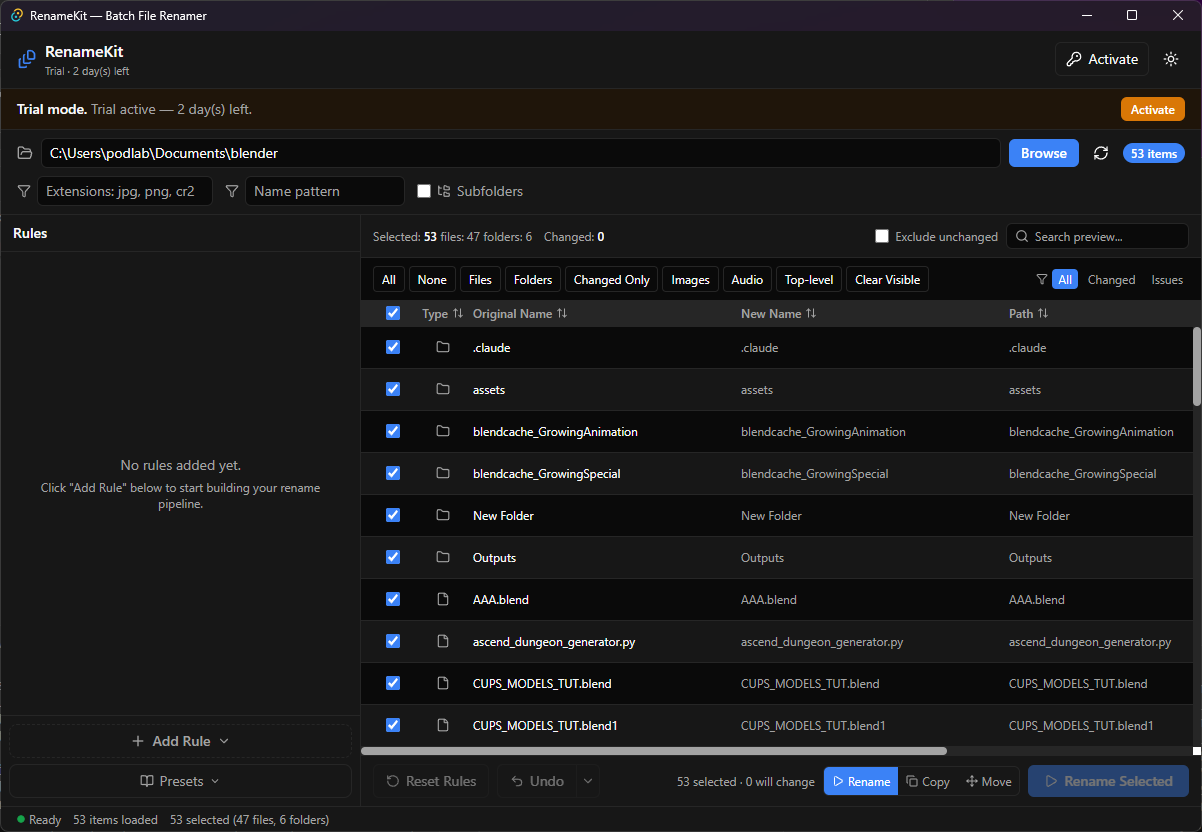
Task: Click the folder icon beside path field
Action: (25, 153)
